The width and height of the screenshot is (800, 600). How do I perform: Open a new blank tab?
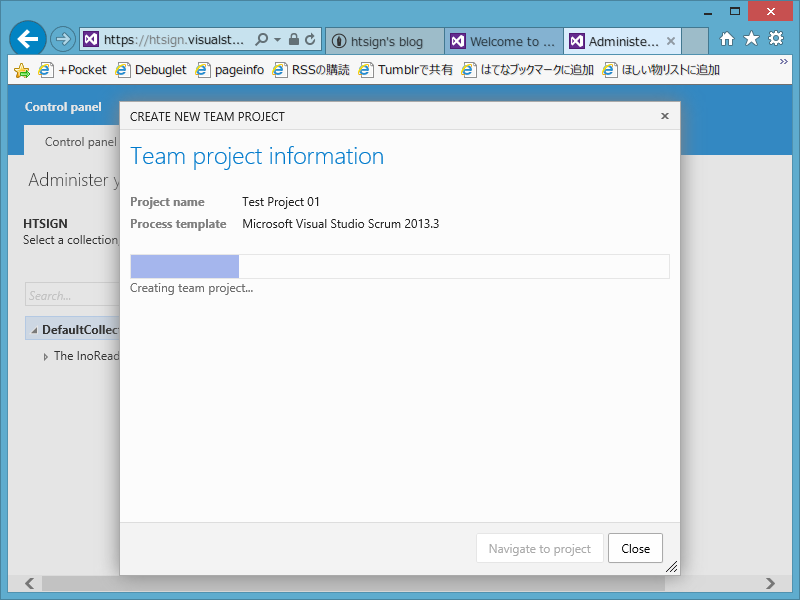695,41
